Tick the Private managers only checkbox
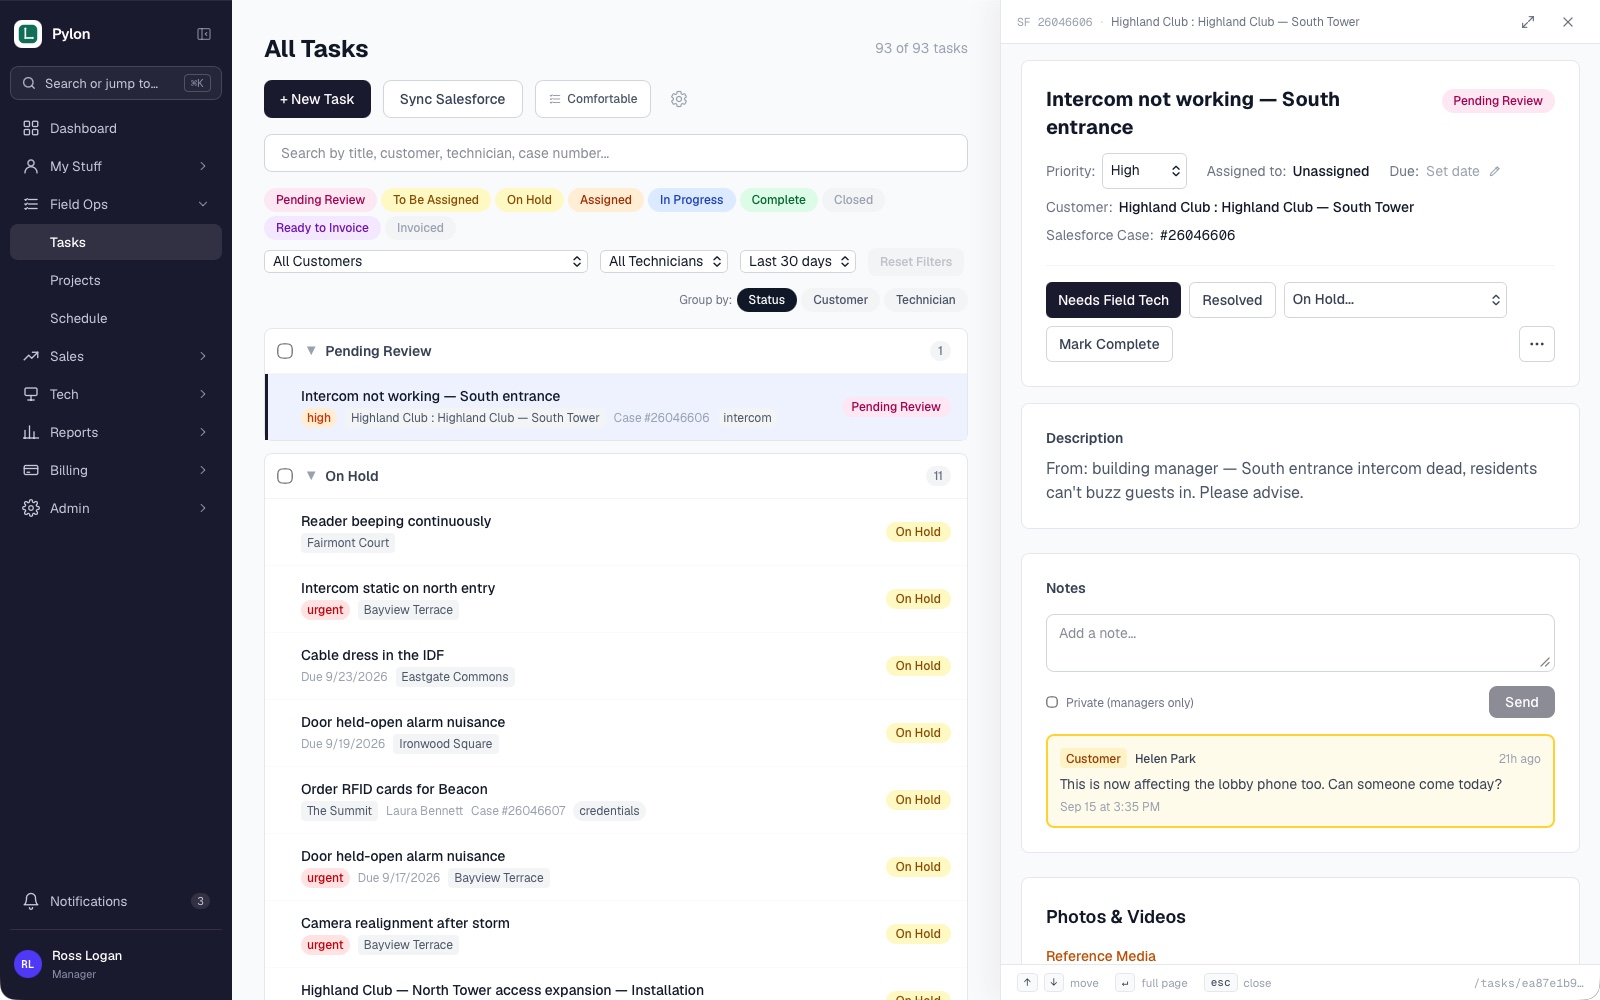Image resolution: width=1600 pixels, height=1000 pixels. [x=1052, y=702]
